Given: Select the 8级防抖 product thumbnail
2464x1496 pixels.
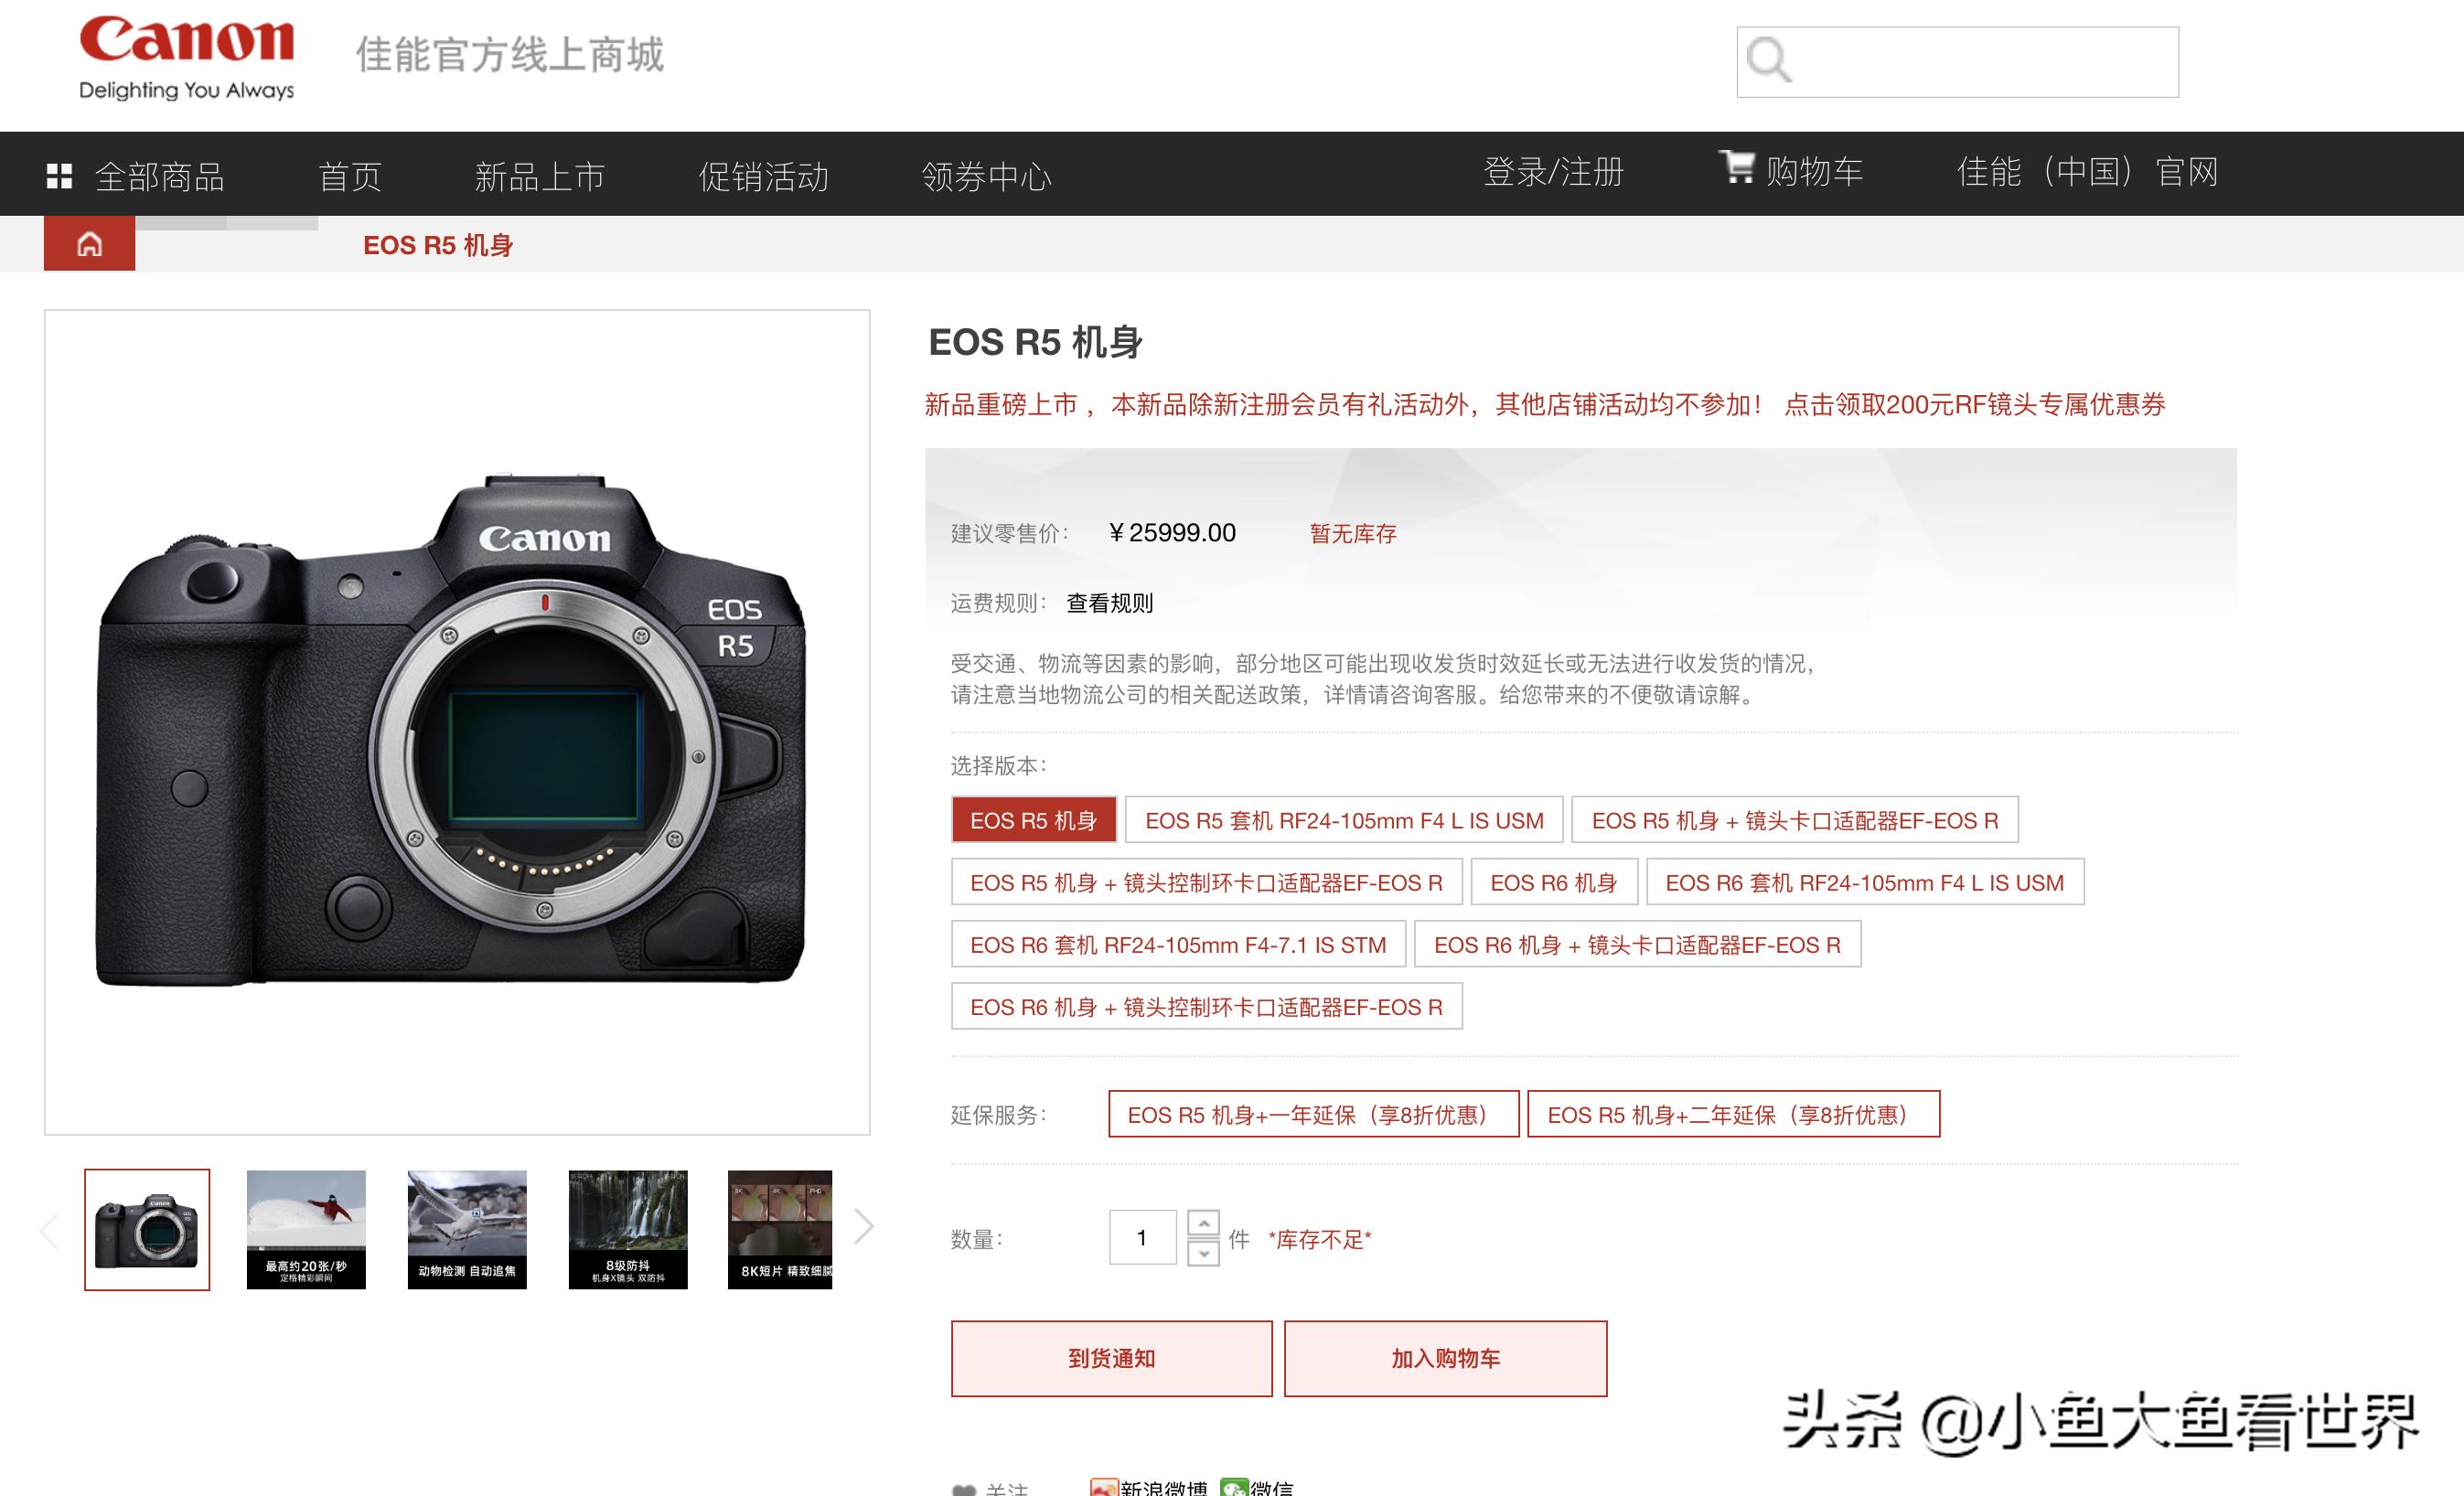Looking at the screenshot, I should pos(627,1229).
